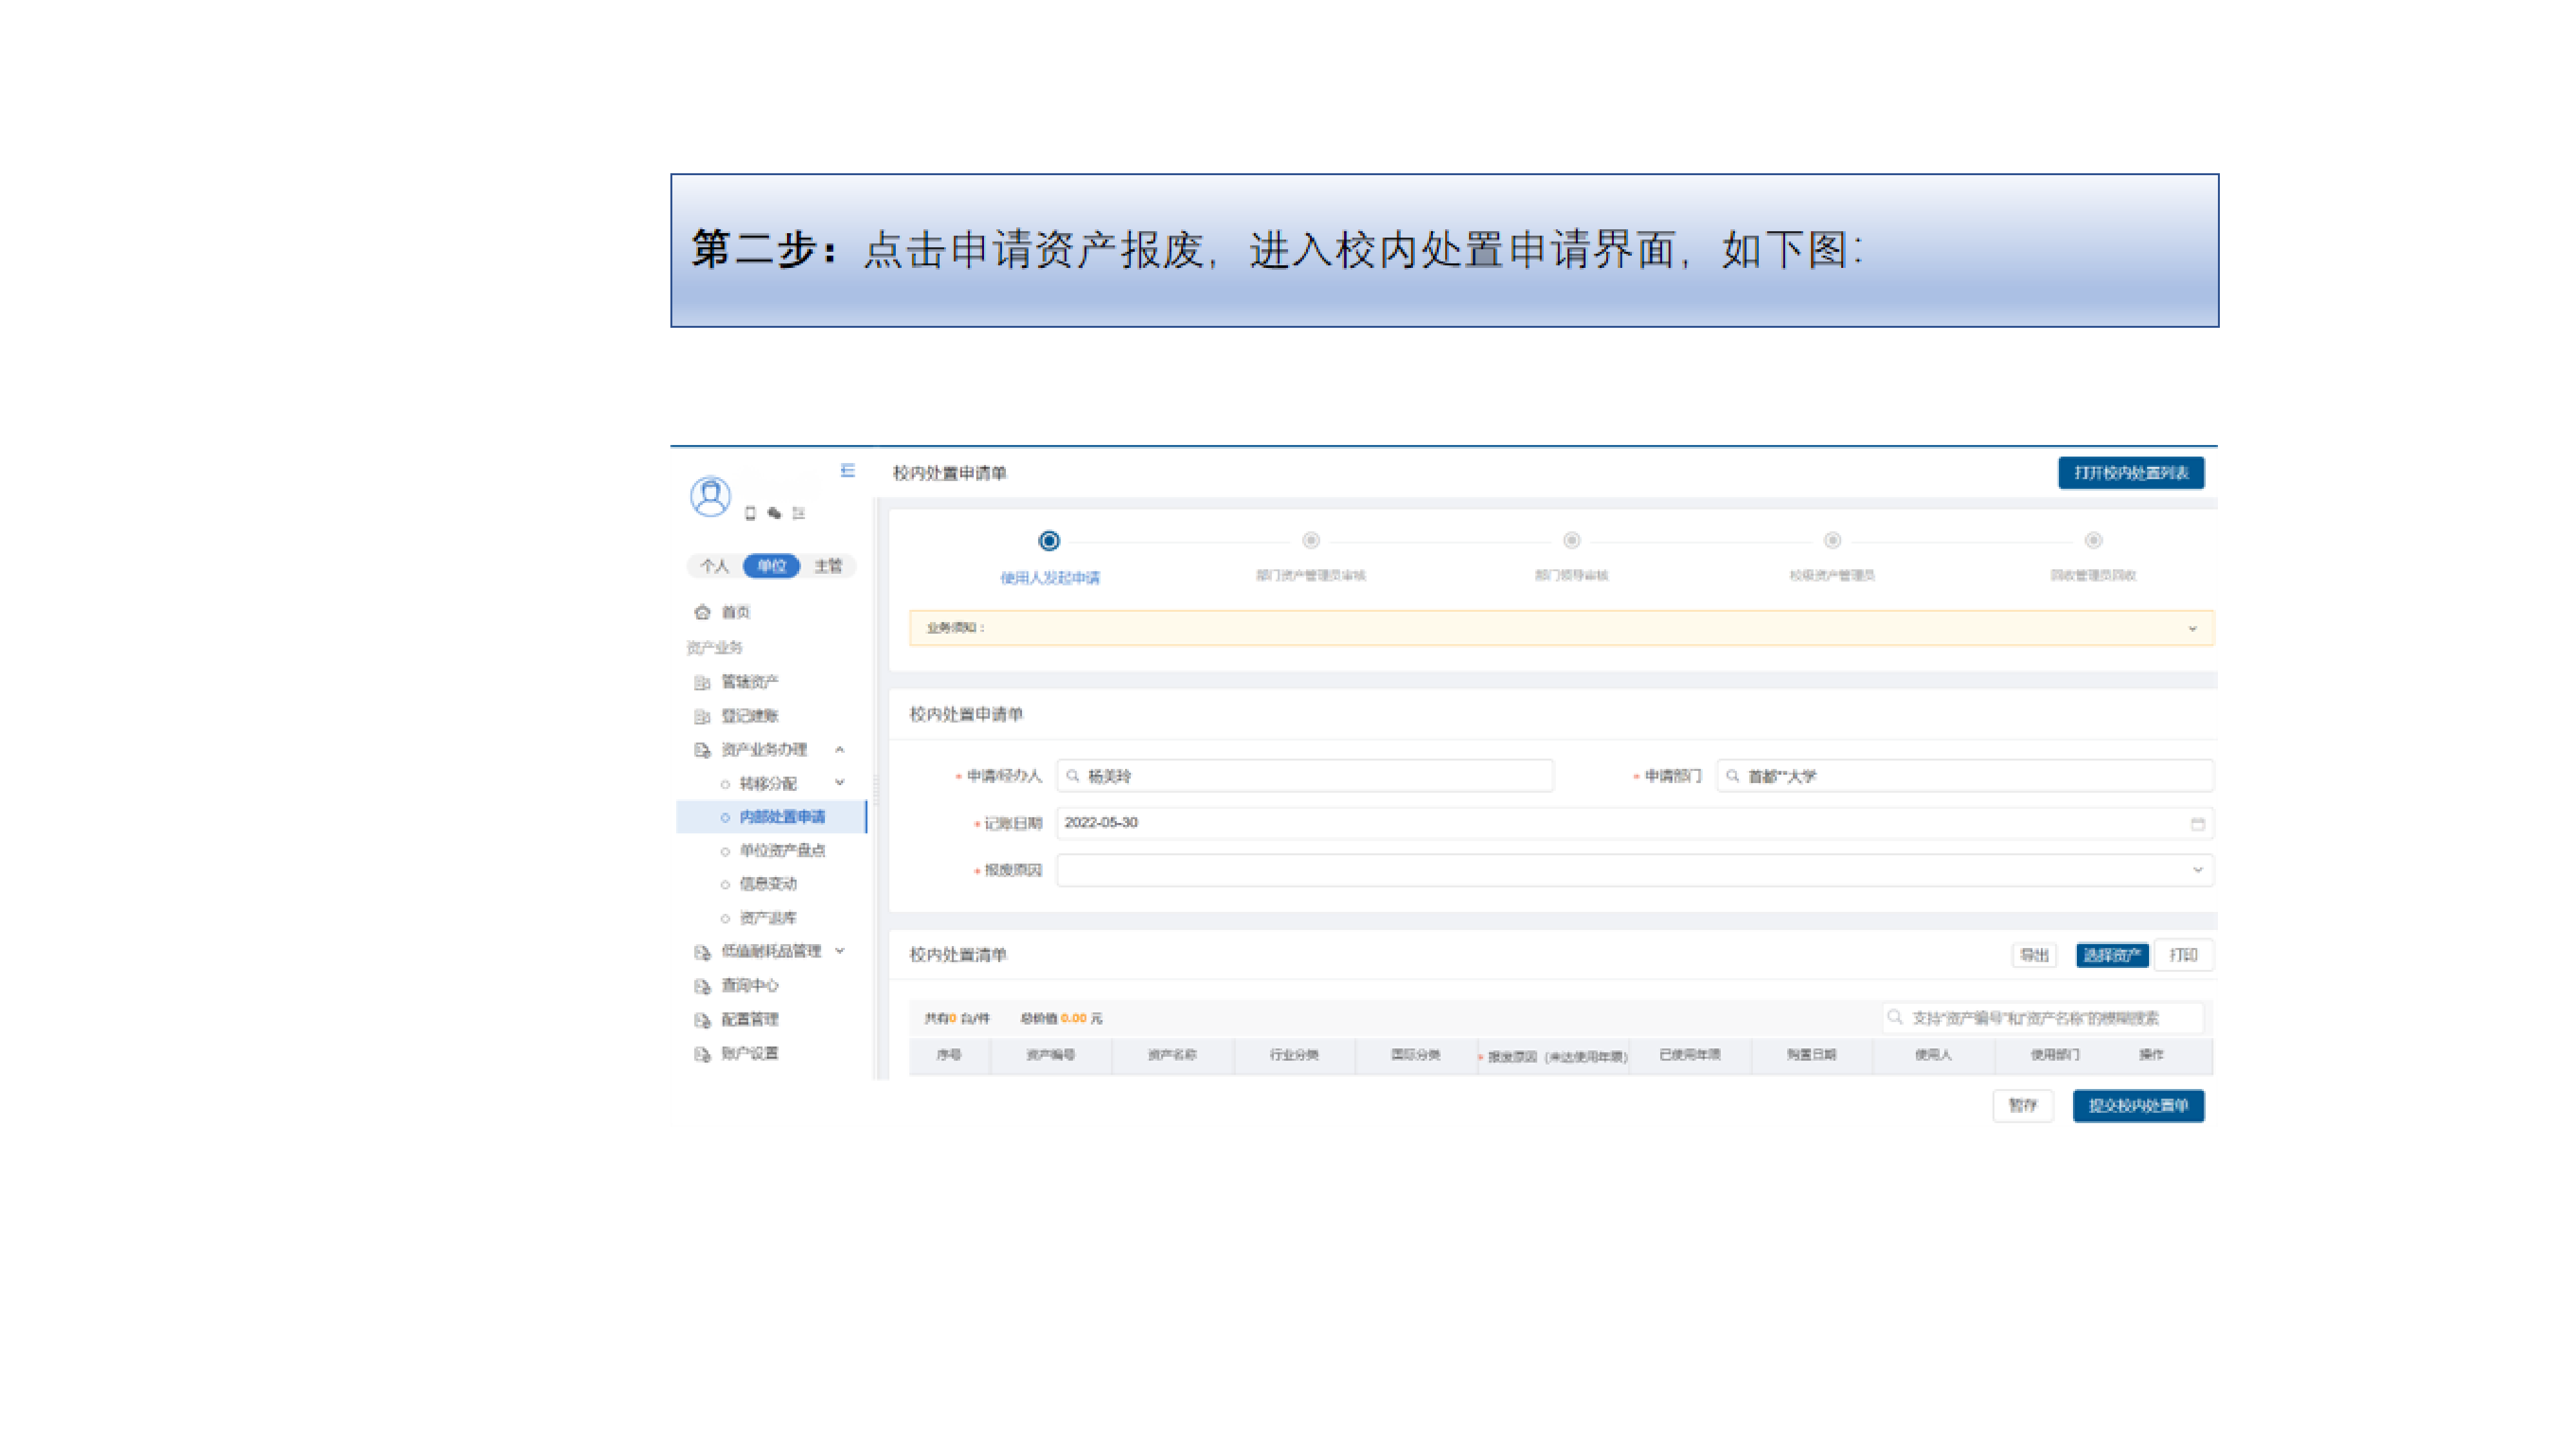Image resolution: width=2576 pixels, height=1449 pixels.
Task: Click the search icon in 申请部门 field
Action: [1733, 776]
